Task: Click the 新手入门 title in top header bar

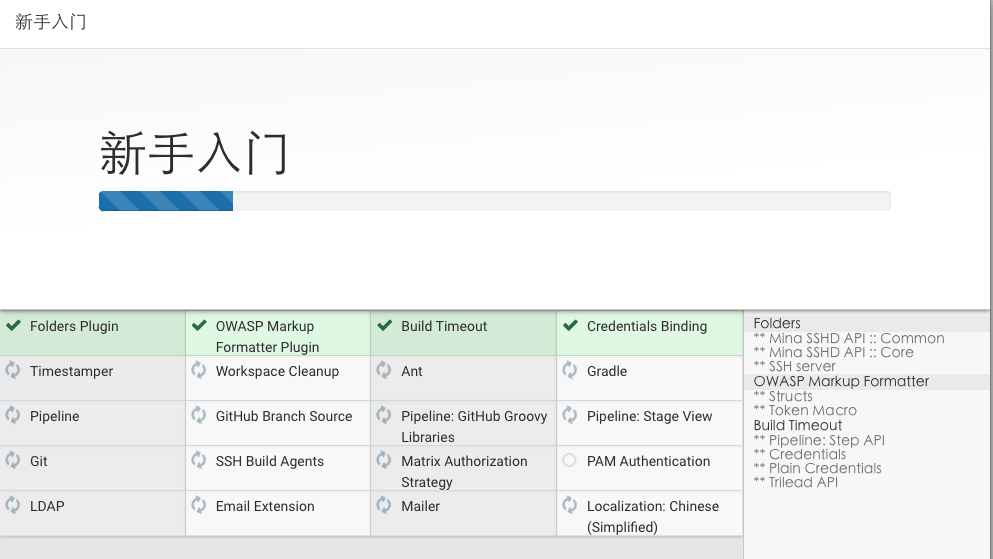Action: pos(51,22)
